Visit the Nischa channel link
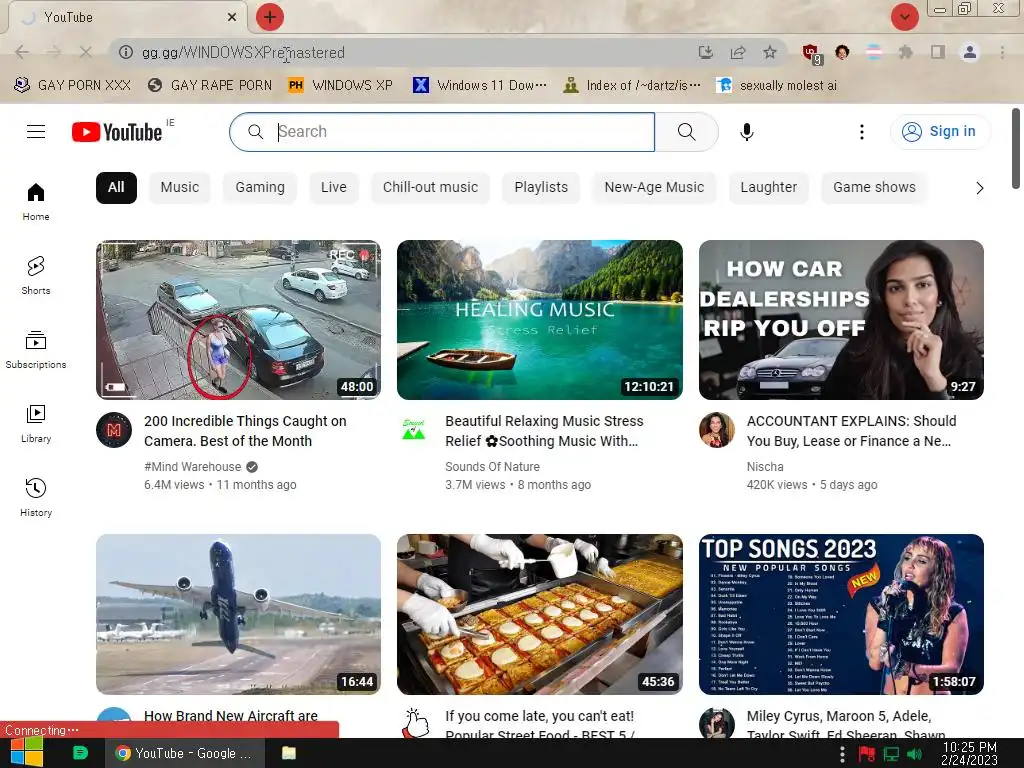The image size is (1024, 768). 765,467
